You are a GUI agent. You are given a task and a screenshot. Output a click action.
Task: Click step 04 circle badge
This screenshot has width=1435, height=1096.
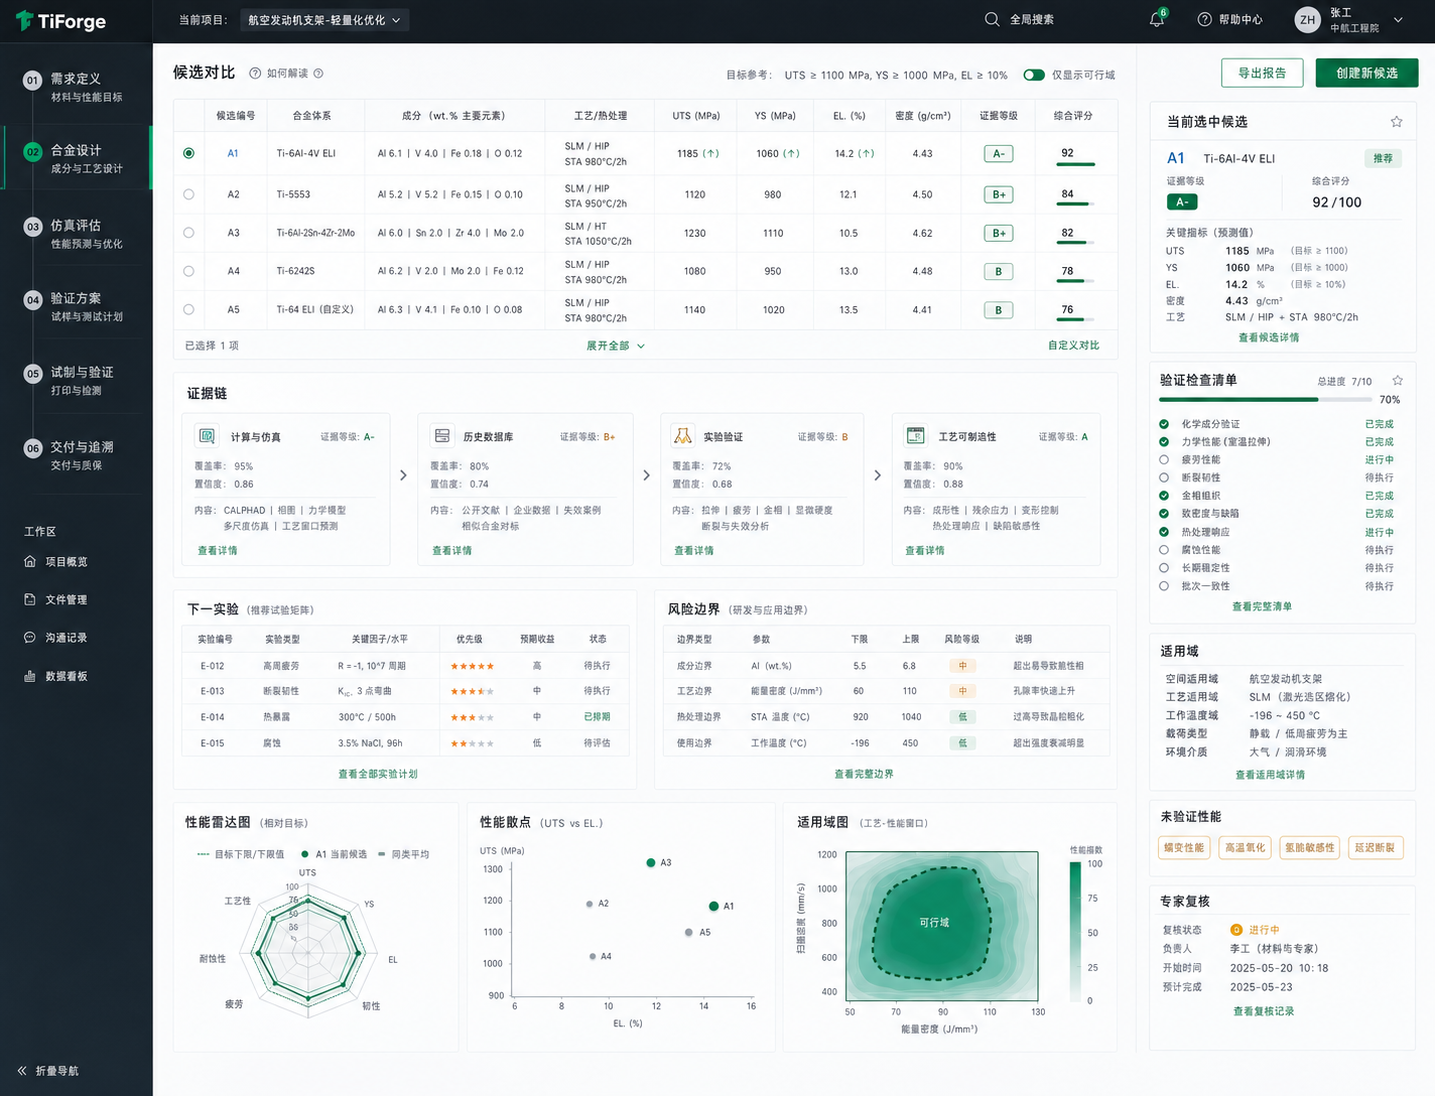[x=33, y=300]
